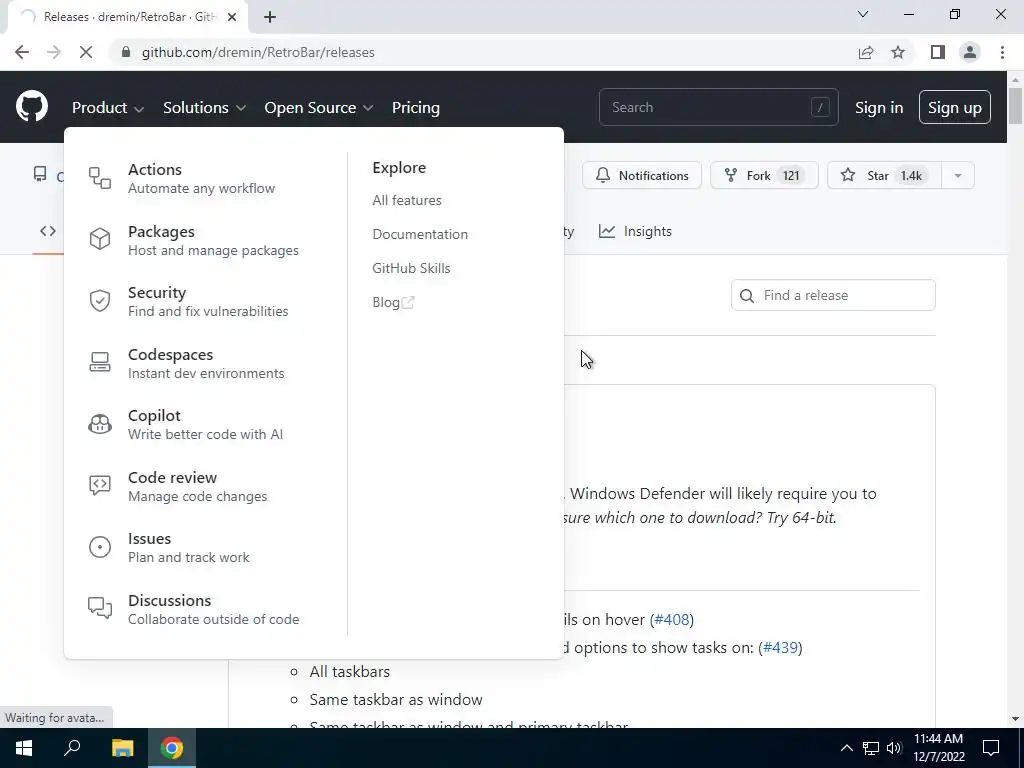The width and height of the screenshot is (1024, 768).
Task: Click the Chrome address bar URL
Action: click(x=258, y=52)
